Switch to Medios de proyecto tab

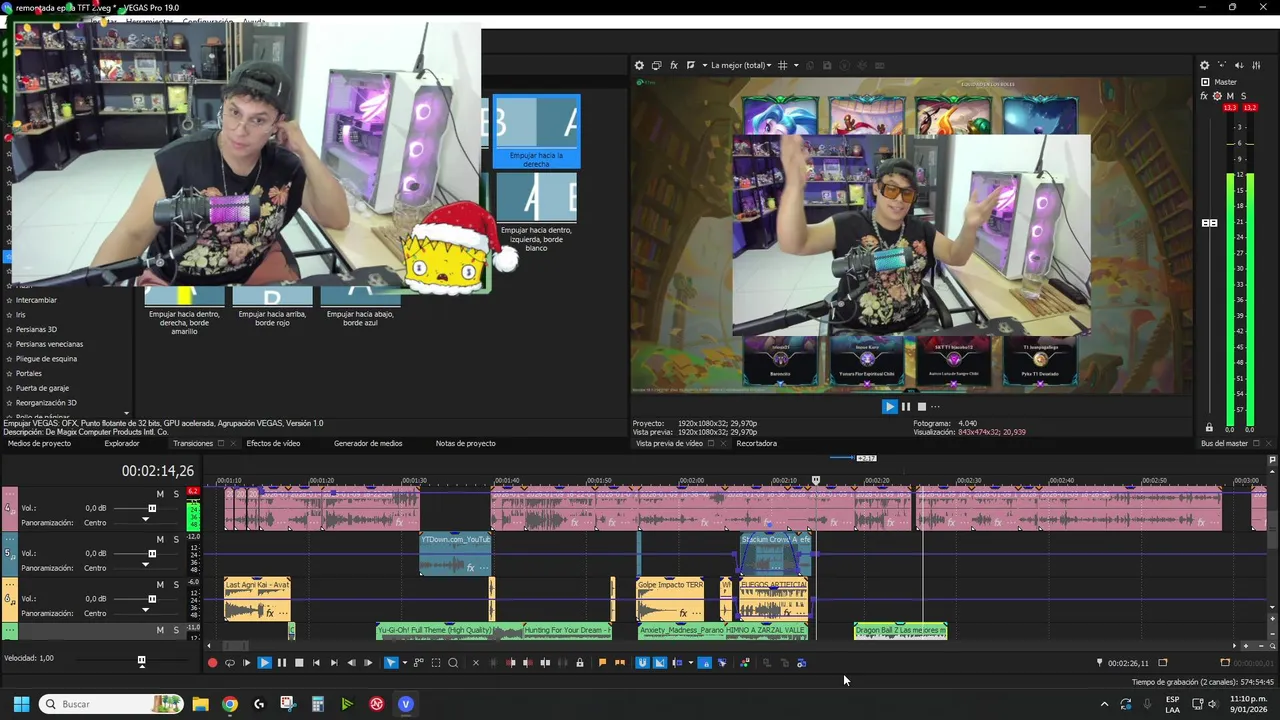tap(39, 443)
